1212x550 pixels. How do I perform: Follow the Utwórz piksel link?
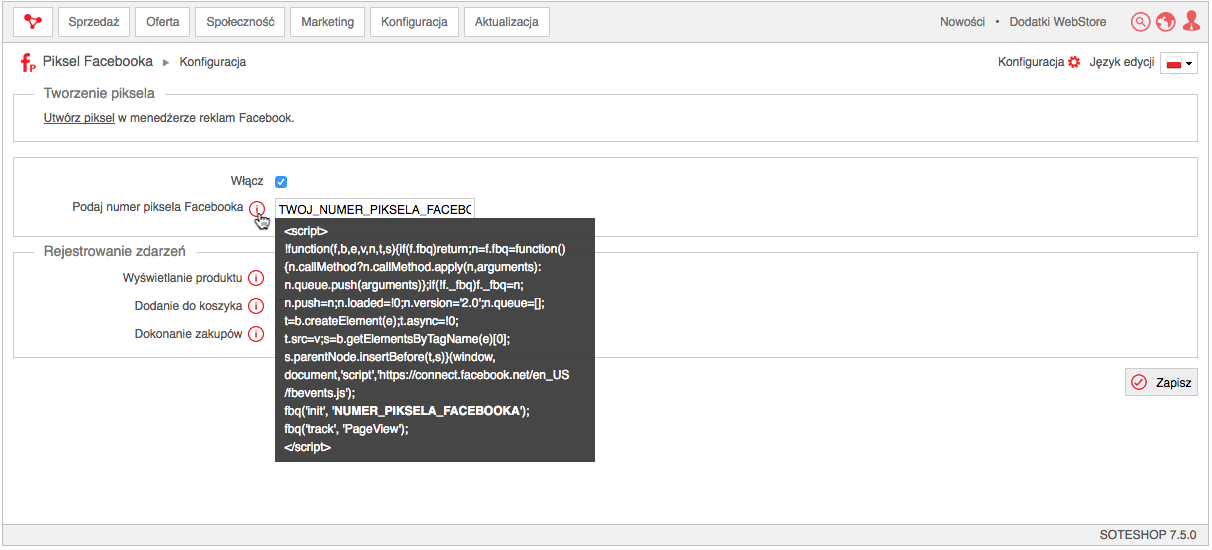(79, 118)
